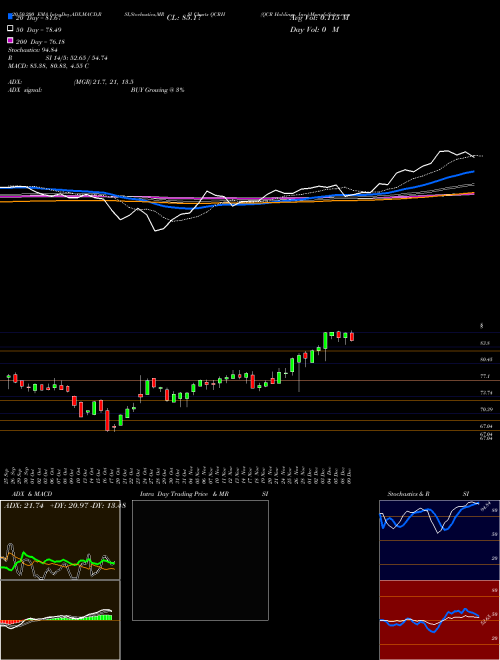Click 'BUY Growing @ 3%' signal text
500x660 pixels.
click(x=157, y=90)
